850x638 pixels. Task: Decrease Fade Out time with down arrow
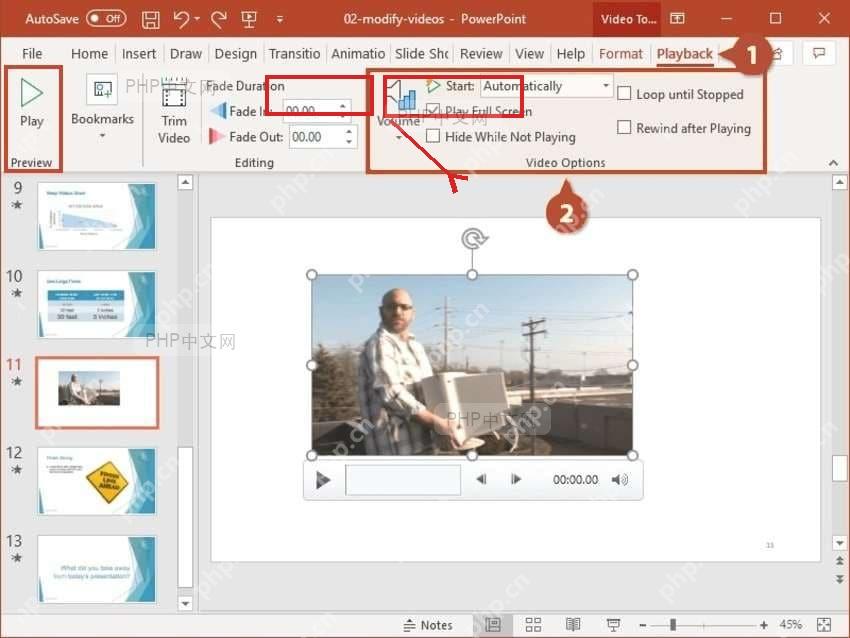[x=349, y=141]
